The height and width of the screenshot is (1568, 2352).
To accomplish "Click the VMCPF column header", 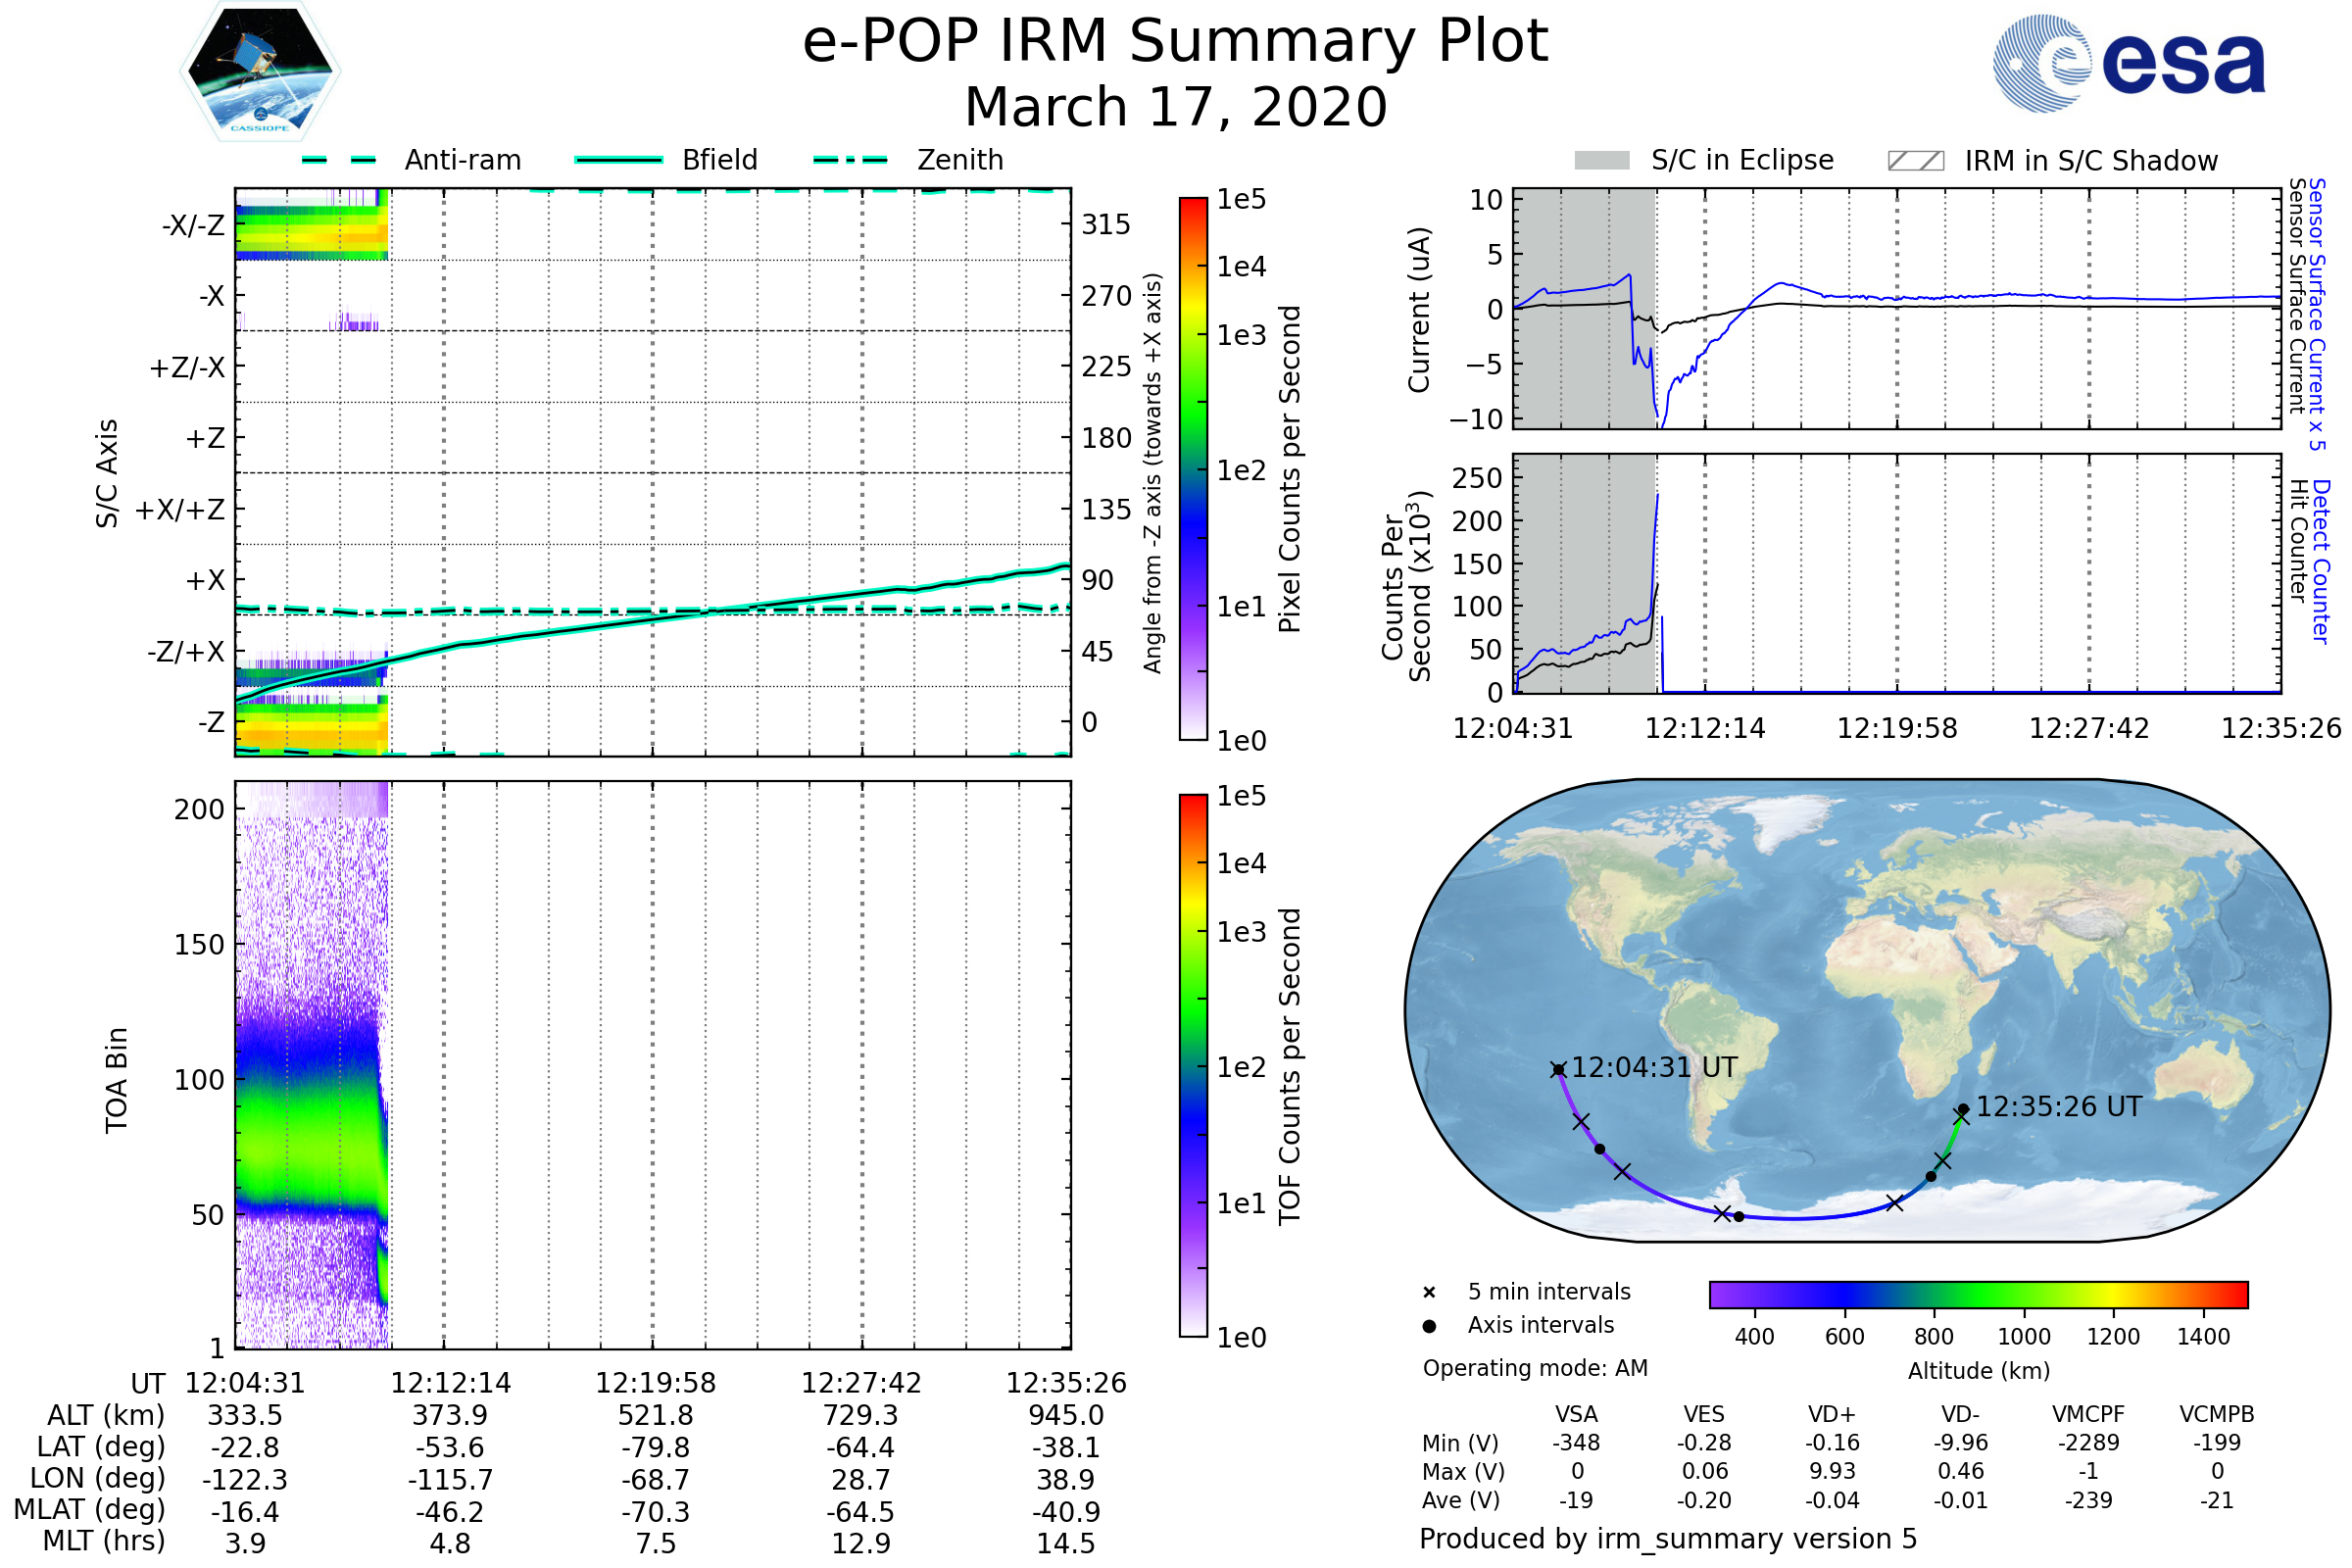I will (x=2087, y=1414).
